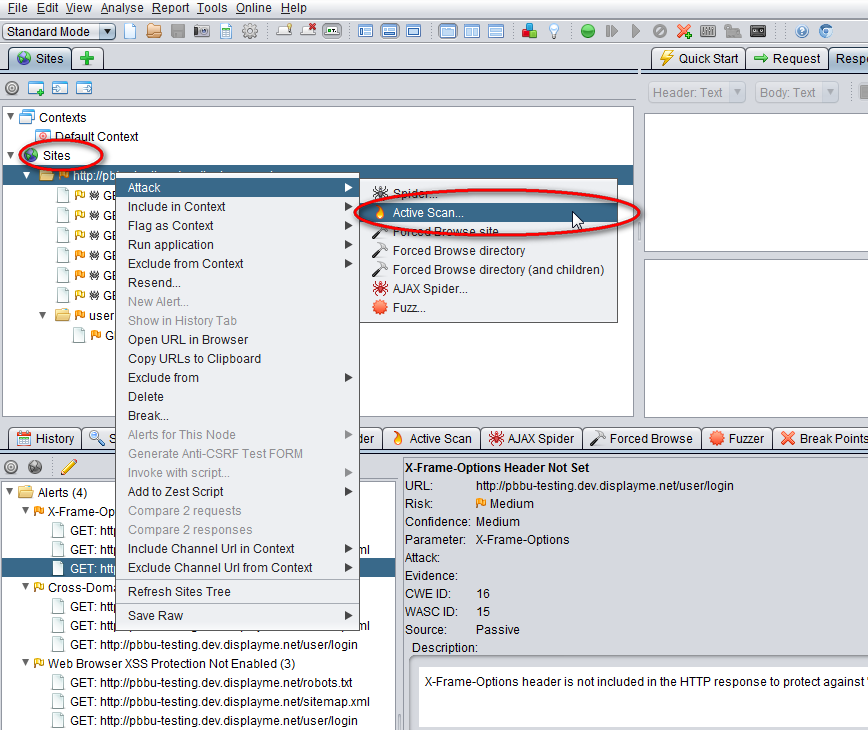Viewport: 868px width, 730px height.
Task: Click the light bulb icon in toolbar
Action: tap(553, 31)
